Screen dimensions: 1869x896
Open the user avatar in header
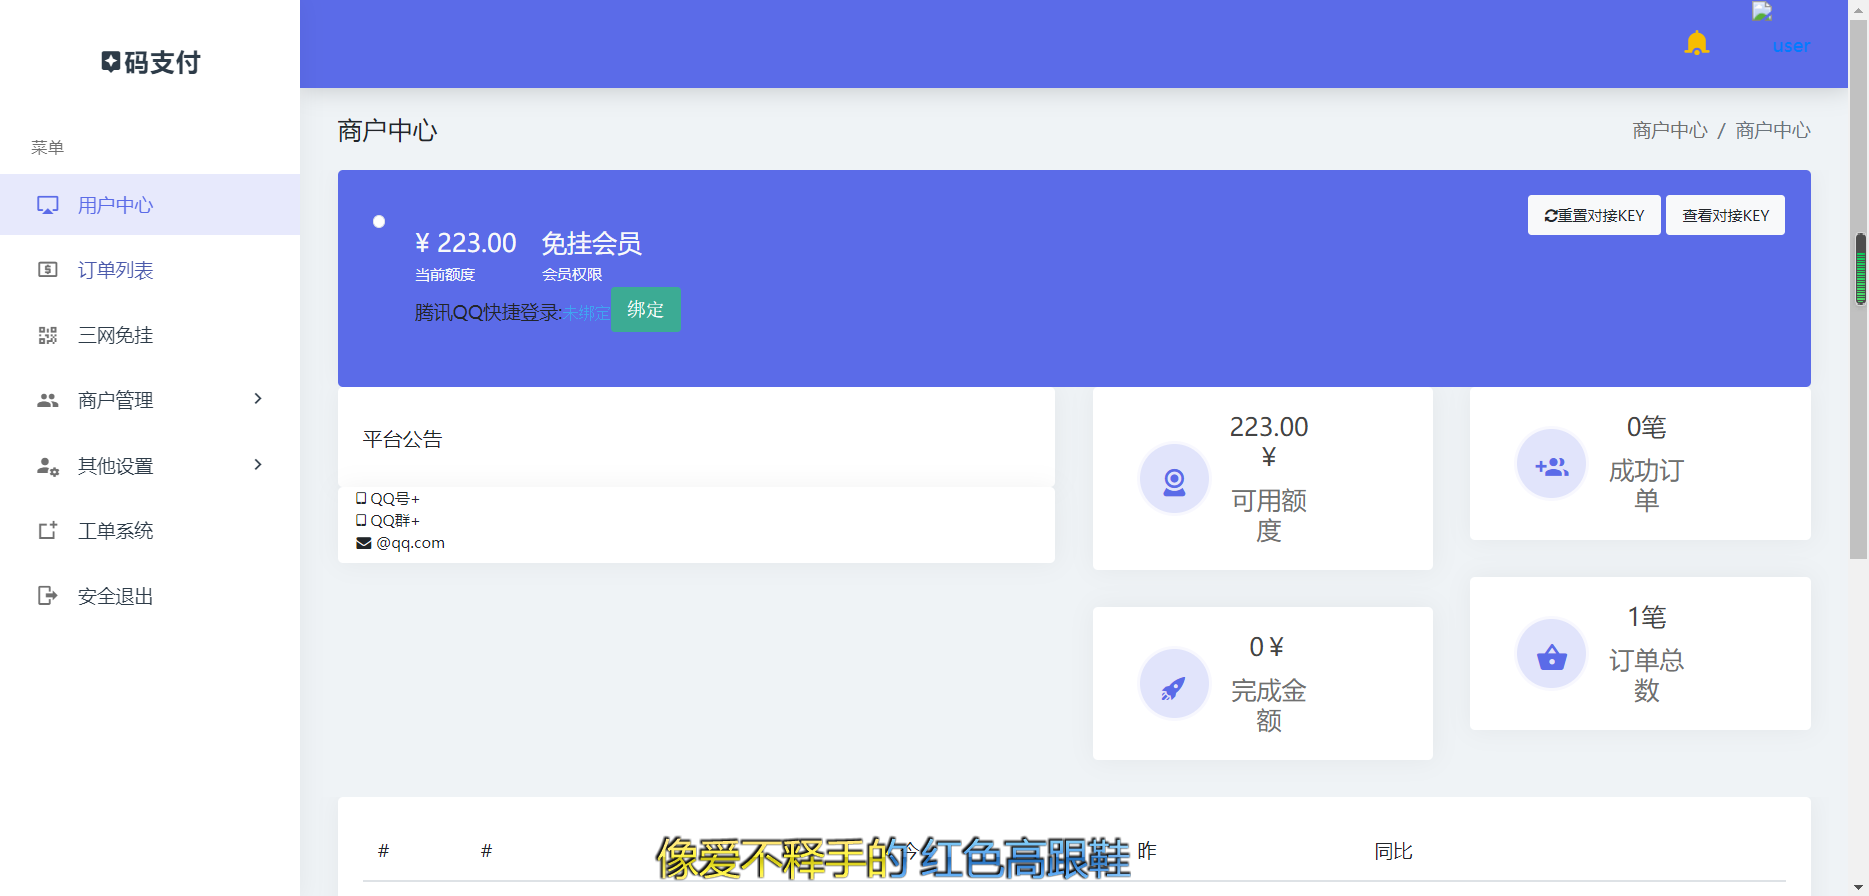(1762, 12)
